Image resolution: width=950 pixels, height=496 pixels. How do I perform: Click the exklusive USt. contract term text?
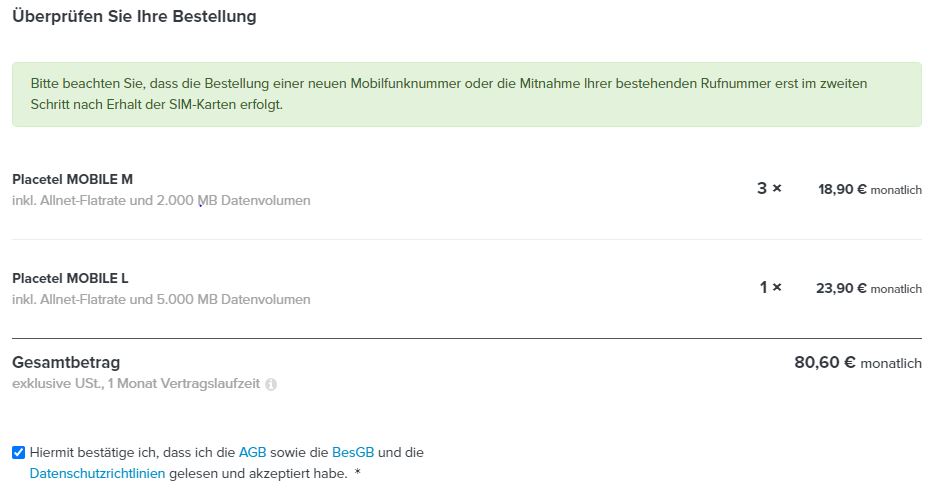point(136,384)
